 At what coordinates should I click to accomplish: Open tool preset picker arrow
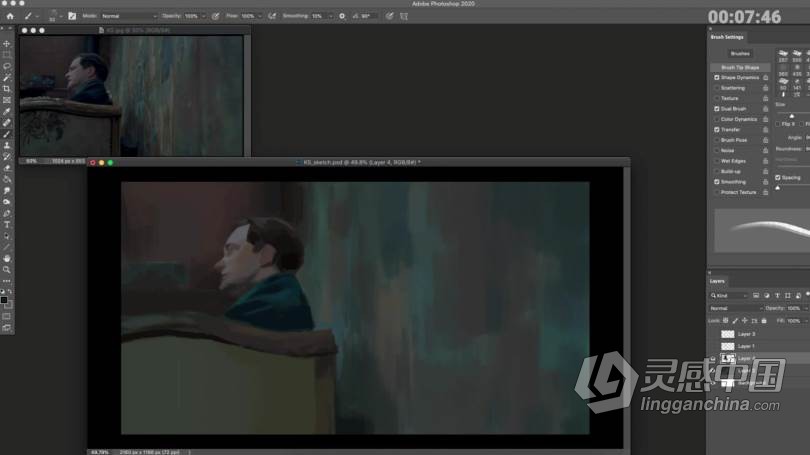click(37, 17)
